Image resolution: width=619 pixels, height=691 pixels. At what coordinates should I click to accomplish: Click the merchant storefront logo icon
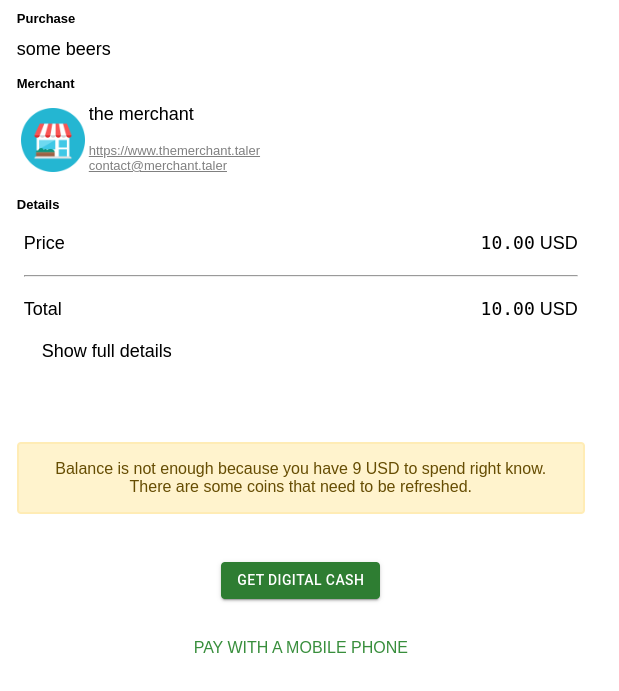point(53,140)
